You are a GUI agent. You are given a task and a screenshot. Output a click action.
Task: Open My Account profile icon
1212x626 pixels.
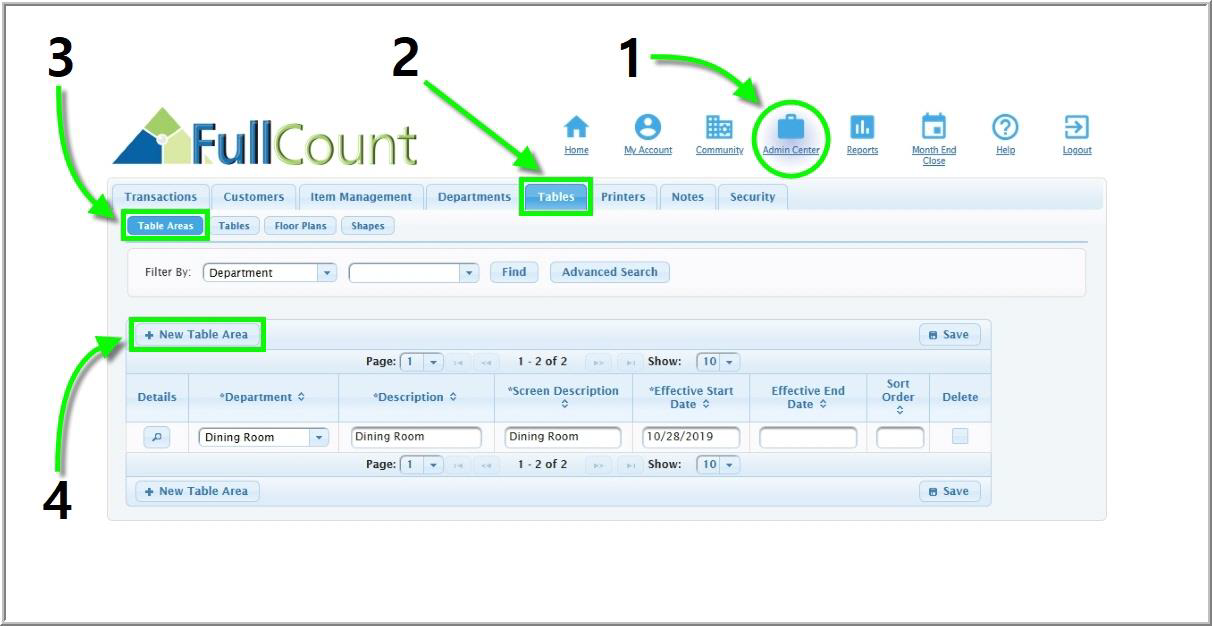click(648, 128)
